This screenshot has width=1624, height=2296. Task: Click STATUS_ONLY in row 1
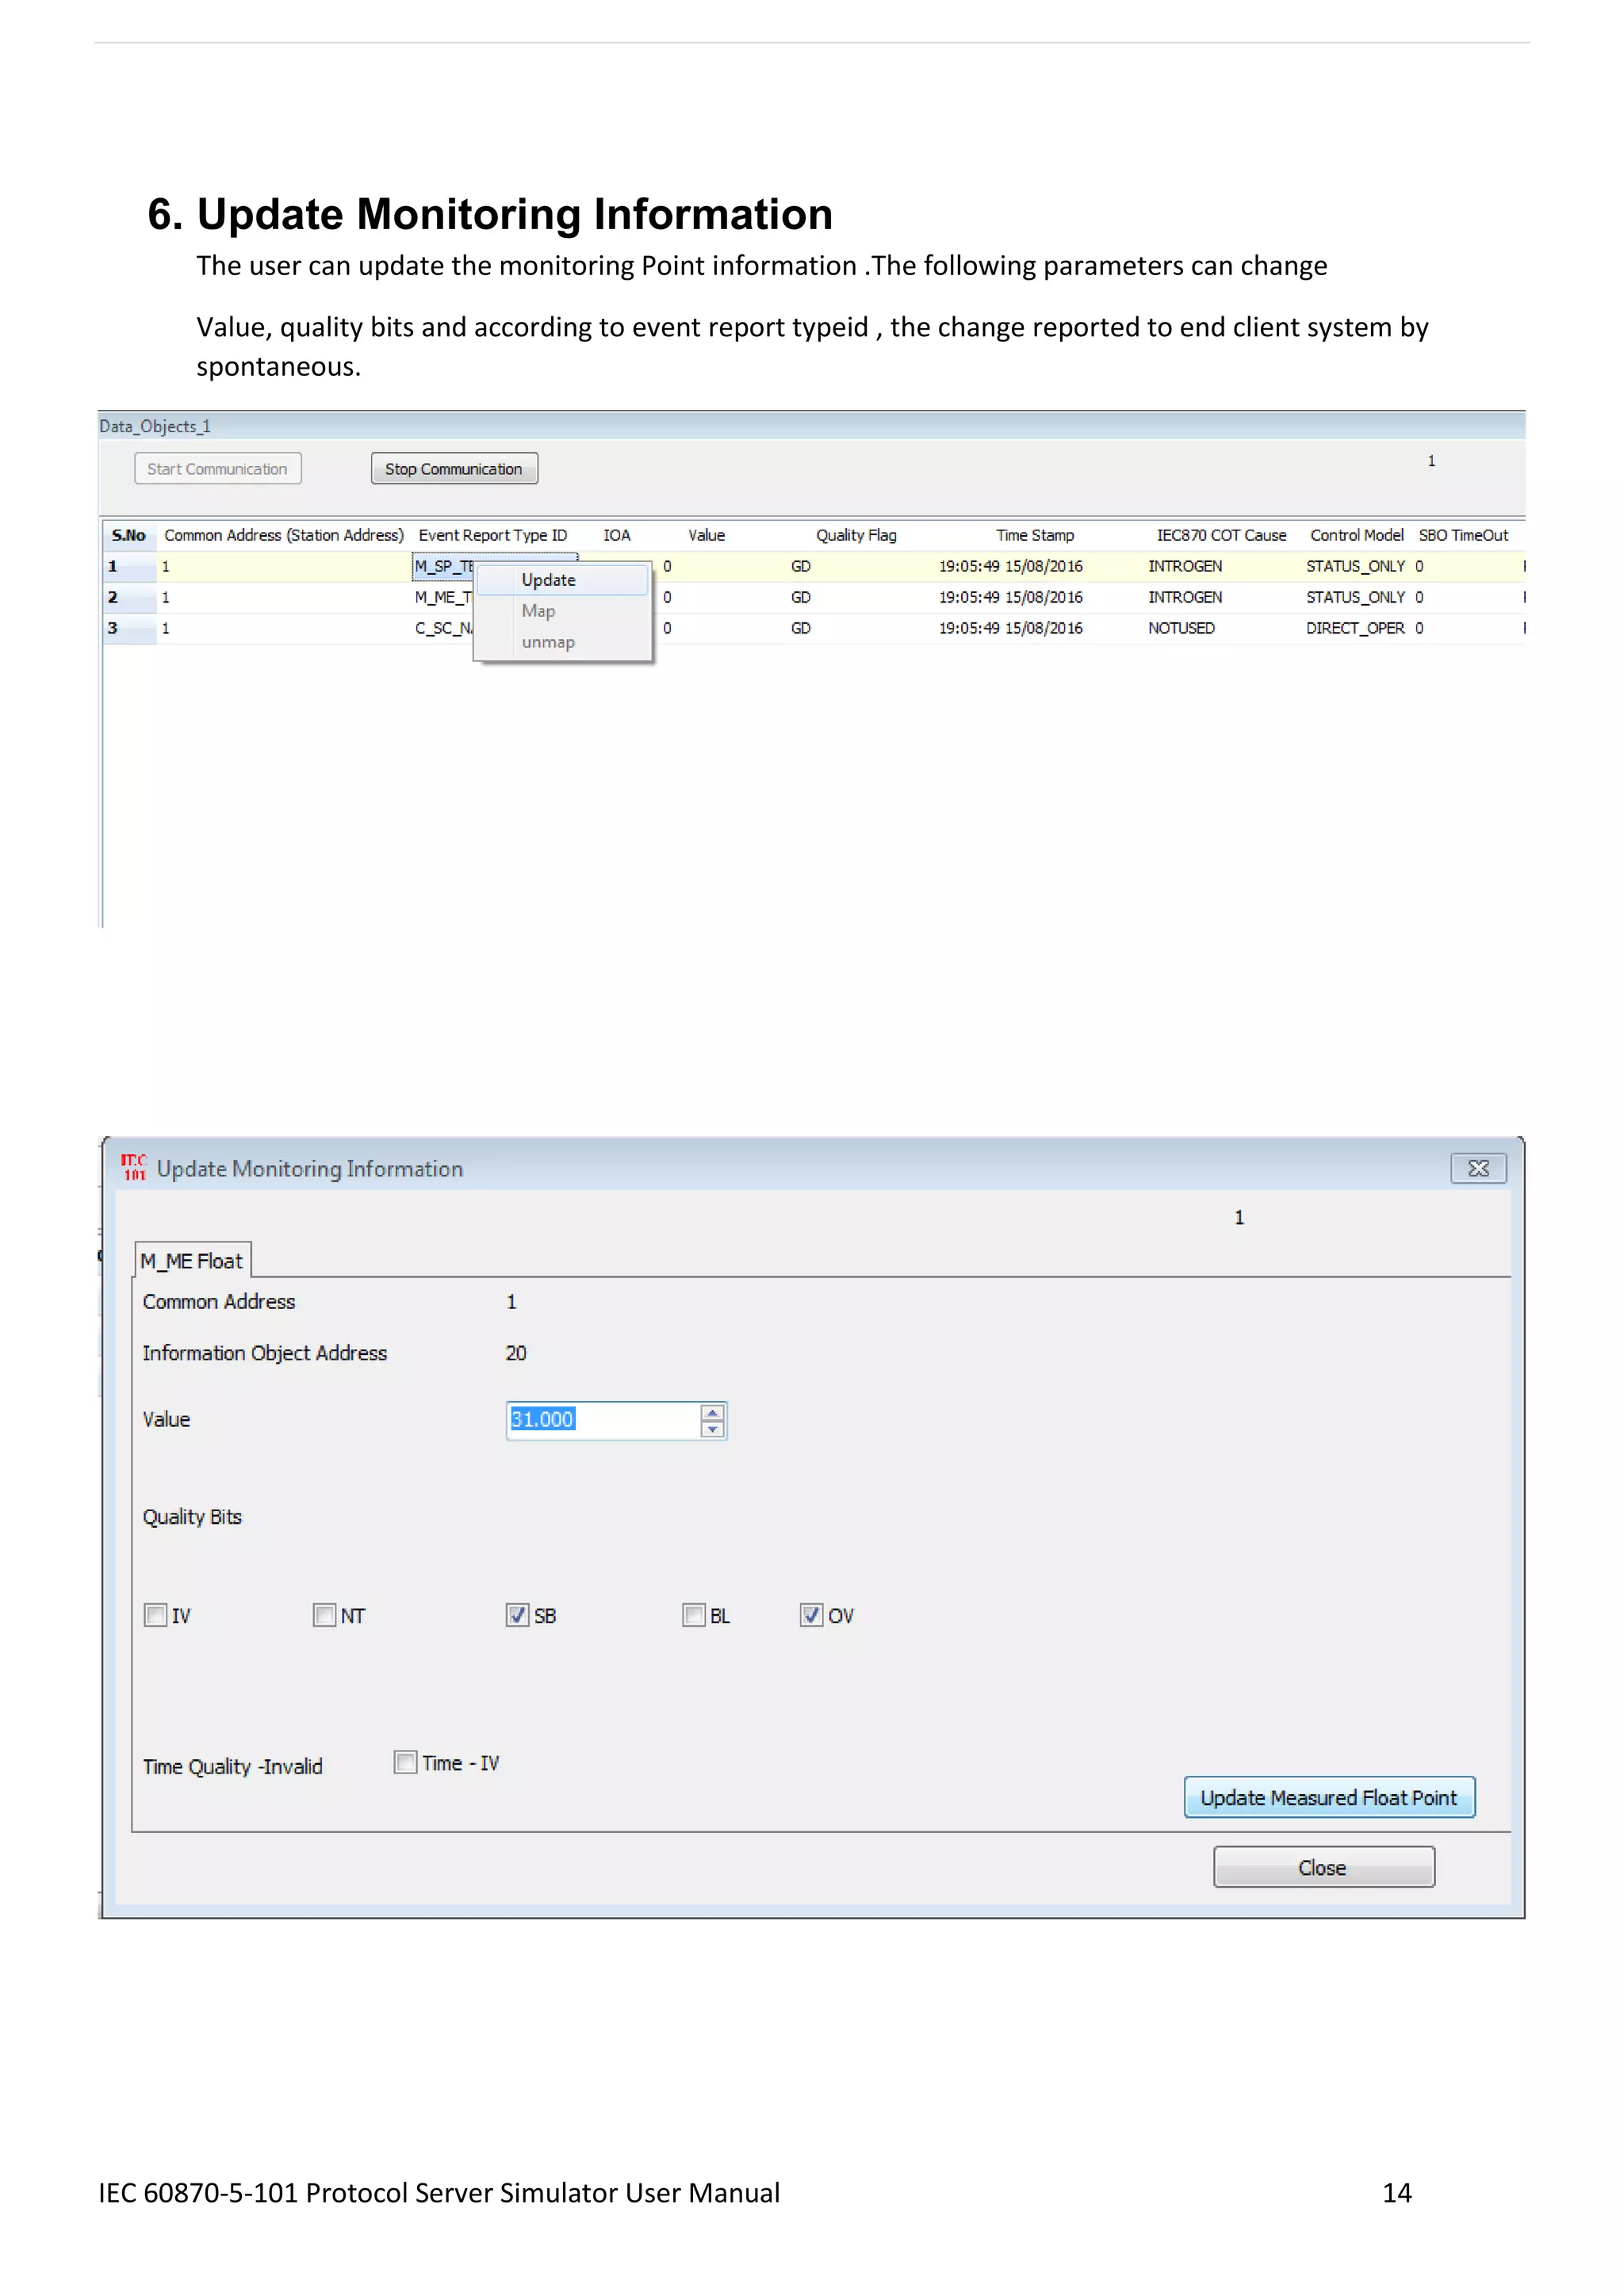1356,566
